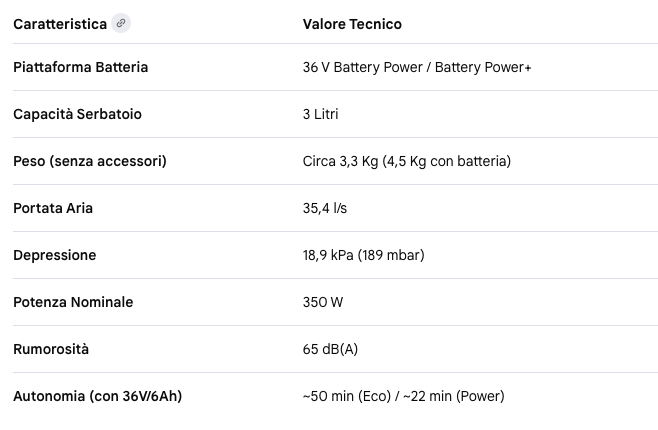Click the 3 Litri value
Image resolution: width=658 pixels, height=430 pixels.
[321, 114]
